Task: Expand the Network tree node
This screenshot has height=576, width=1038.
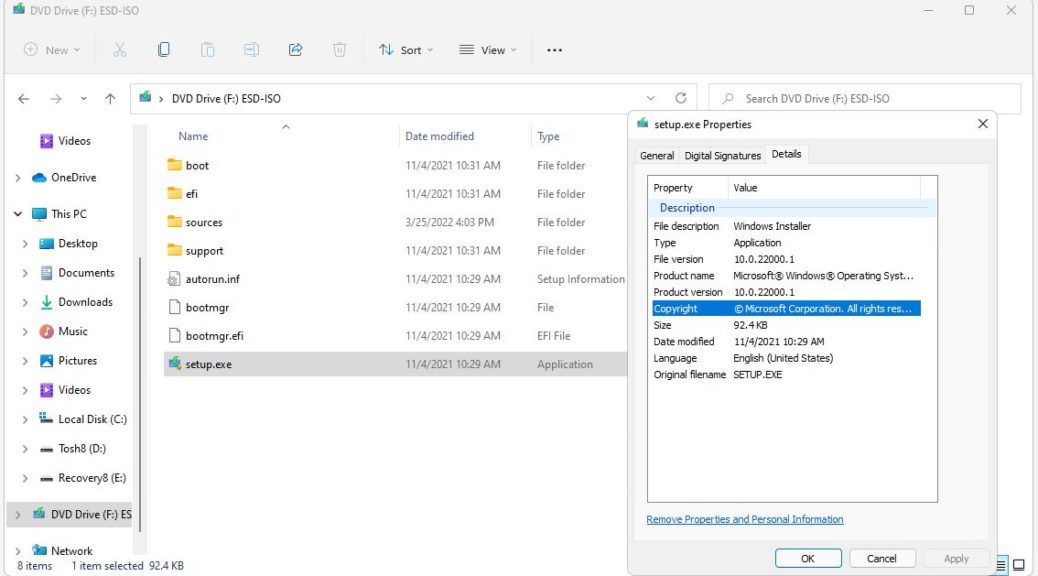Action: pyautogui.click(x=18, y=551)
